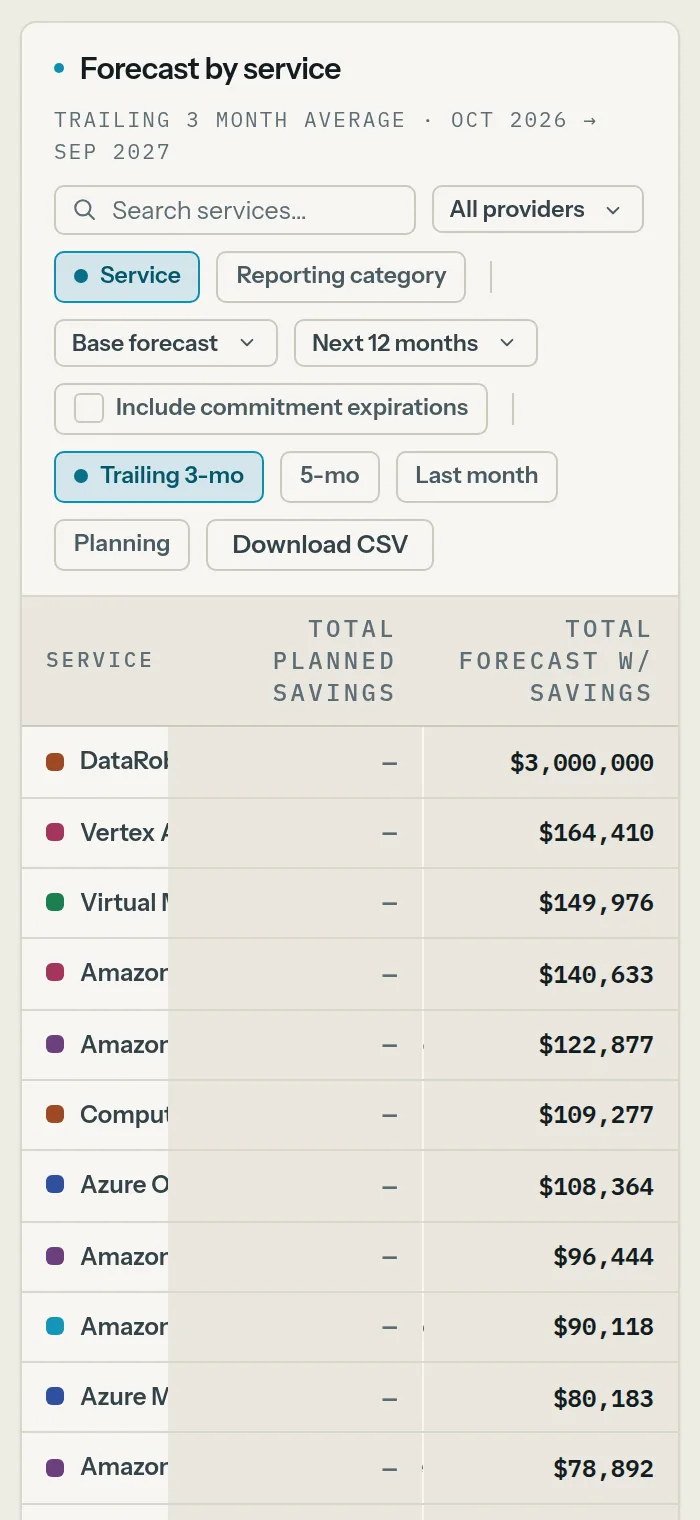Sort by Total Forecast w/ Savings header

555,660
